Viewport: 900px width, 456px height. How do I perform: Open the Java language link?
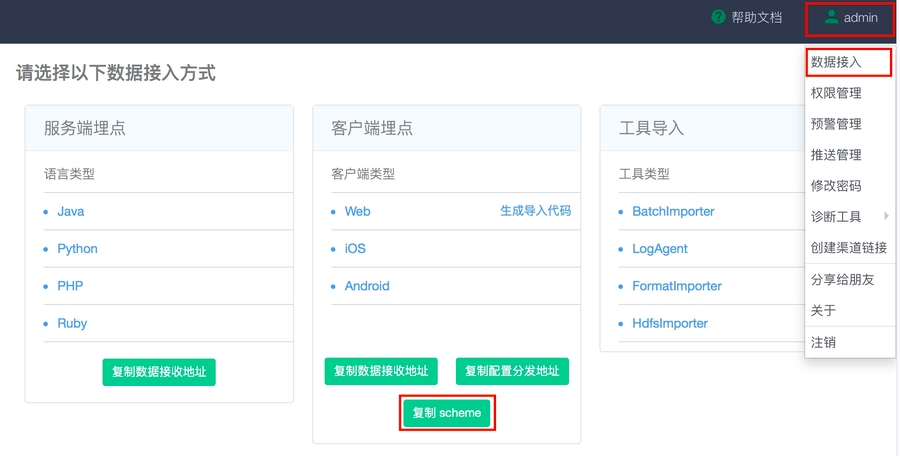(x=70, y=211)
